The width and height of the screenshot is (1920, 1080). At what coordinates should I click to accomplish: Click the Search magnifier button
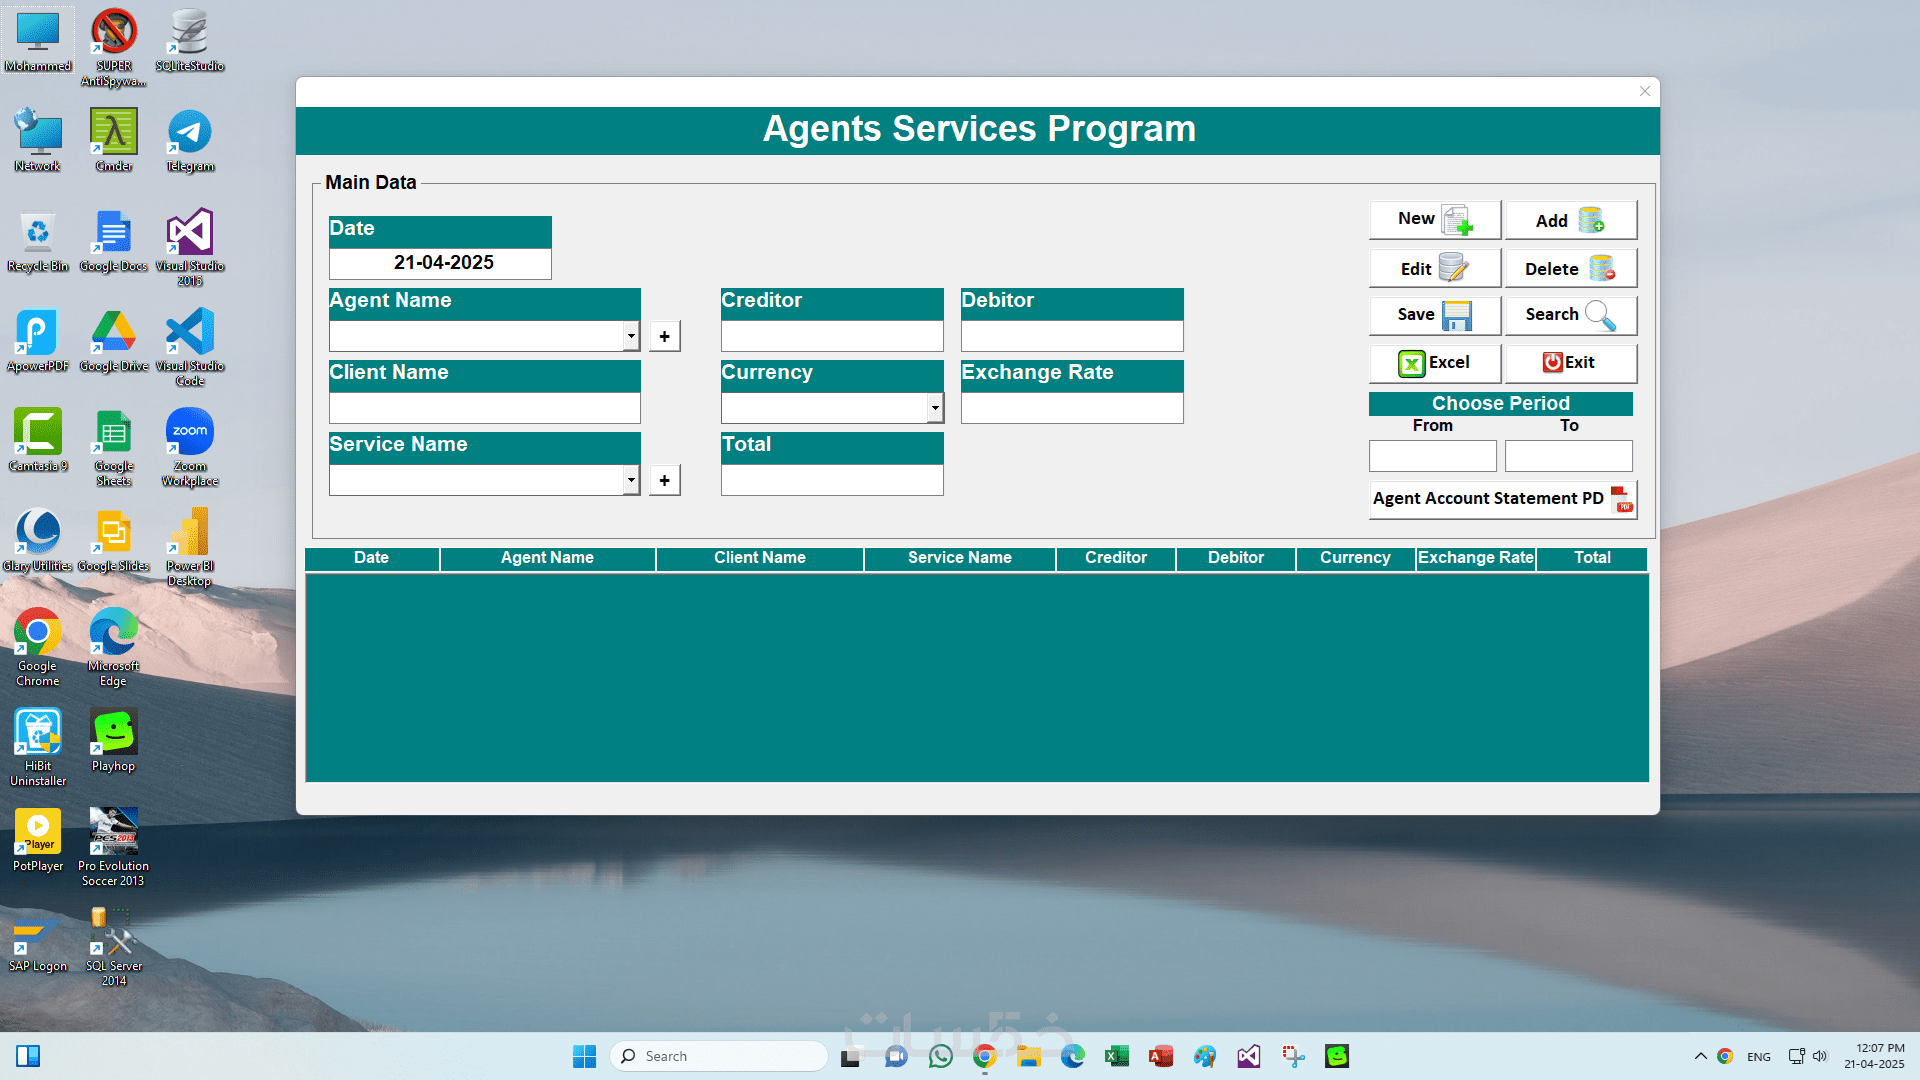pos(1570,315)
